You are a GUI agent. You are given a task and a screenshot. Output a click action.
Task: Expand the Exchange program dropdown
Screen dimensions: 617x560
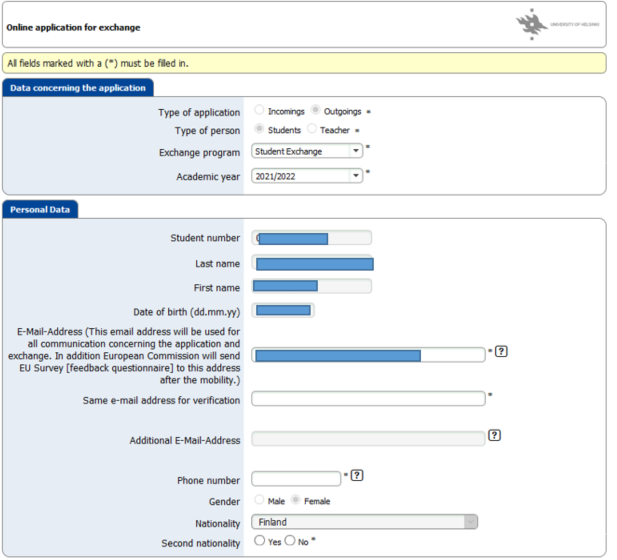(355, 152)
